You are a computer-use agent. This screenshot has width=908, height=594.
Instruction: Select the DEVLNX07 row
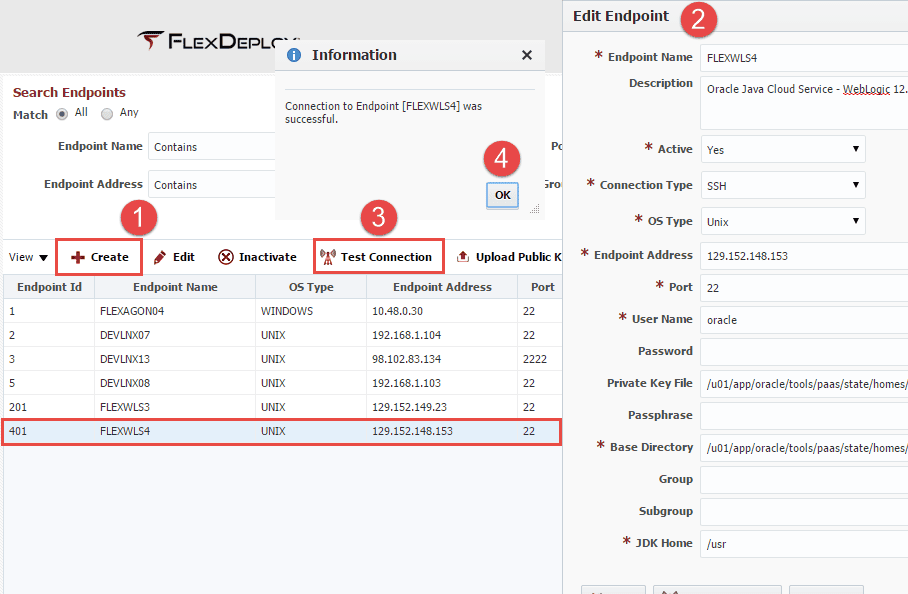(283, 335)
